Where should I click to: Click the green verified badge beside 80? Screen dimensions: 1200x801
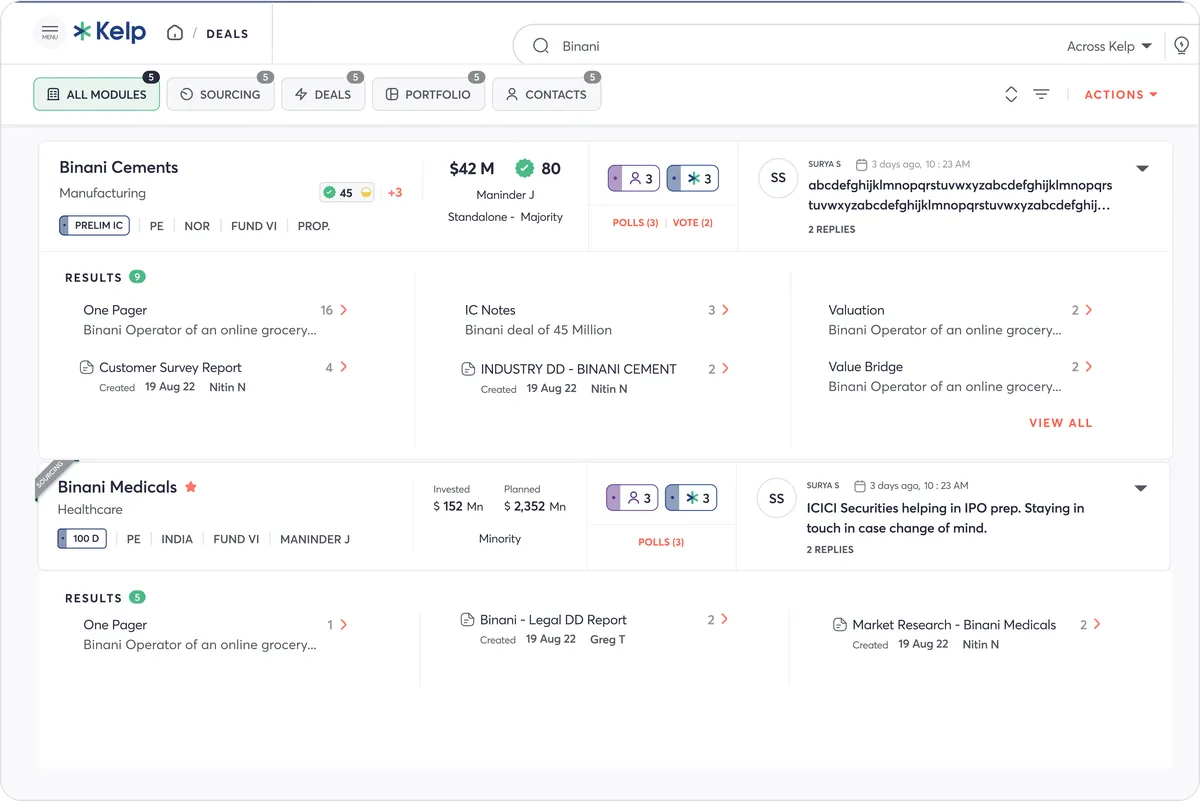point(524,168)
